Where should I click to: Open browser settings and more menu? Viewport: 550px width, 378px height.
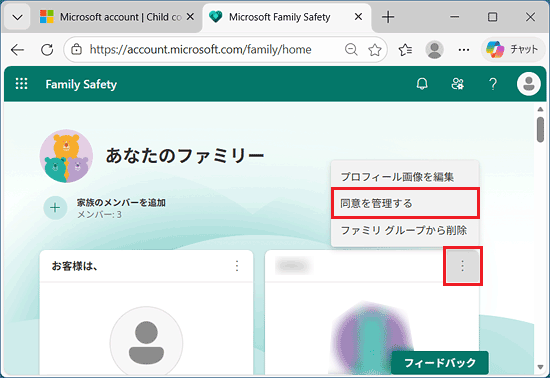pyautogui.click(x=464, y=50)
